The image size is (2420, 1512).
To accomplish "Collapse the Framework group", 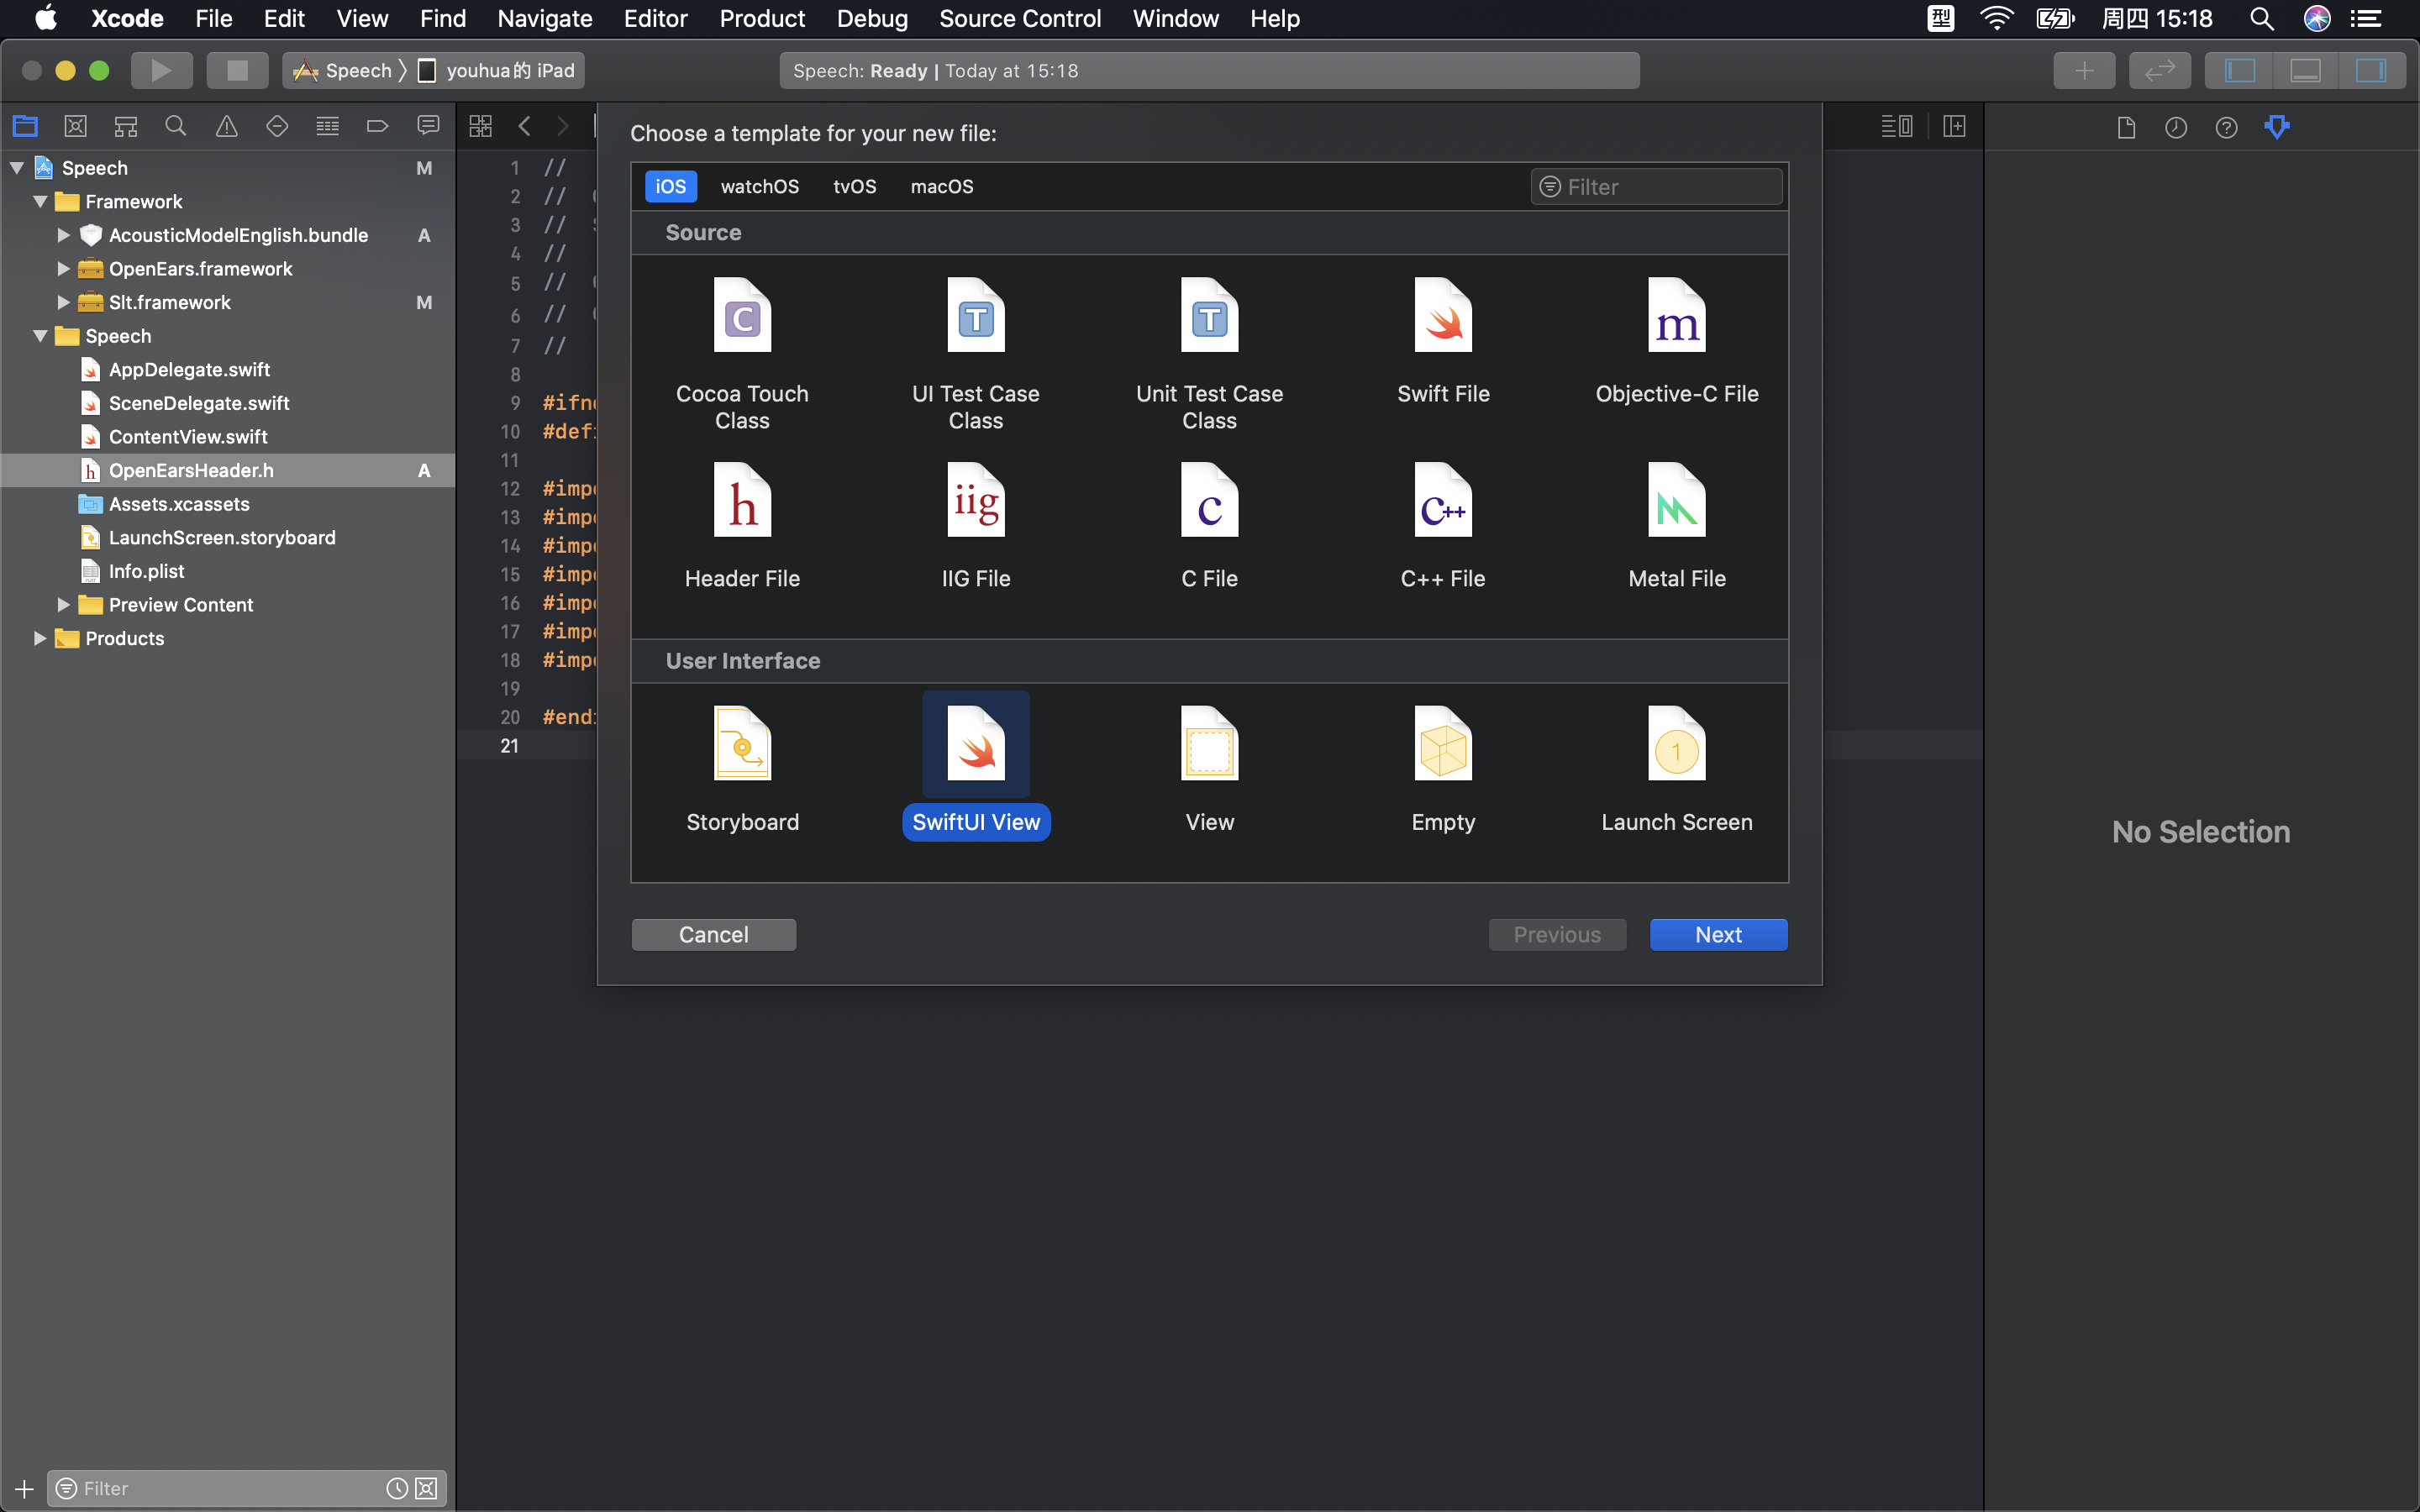I will (x=41, y=201).
